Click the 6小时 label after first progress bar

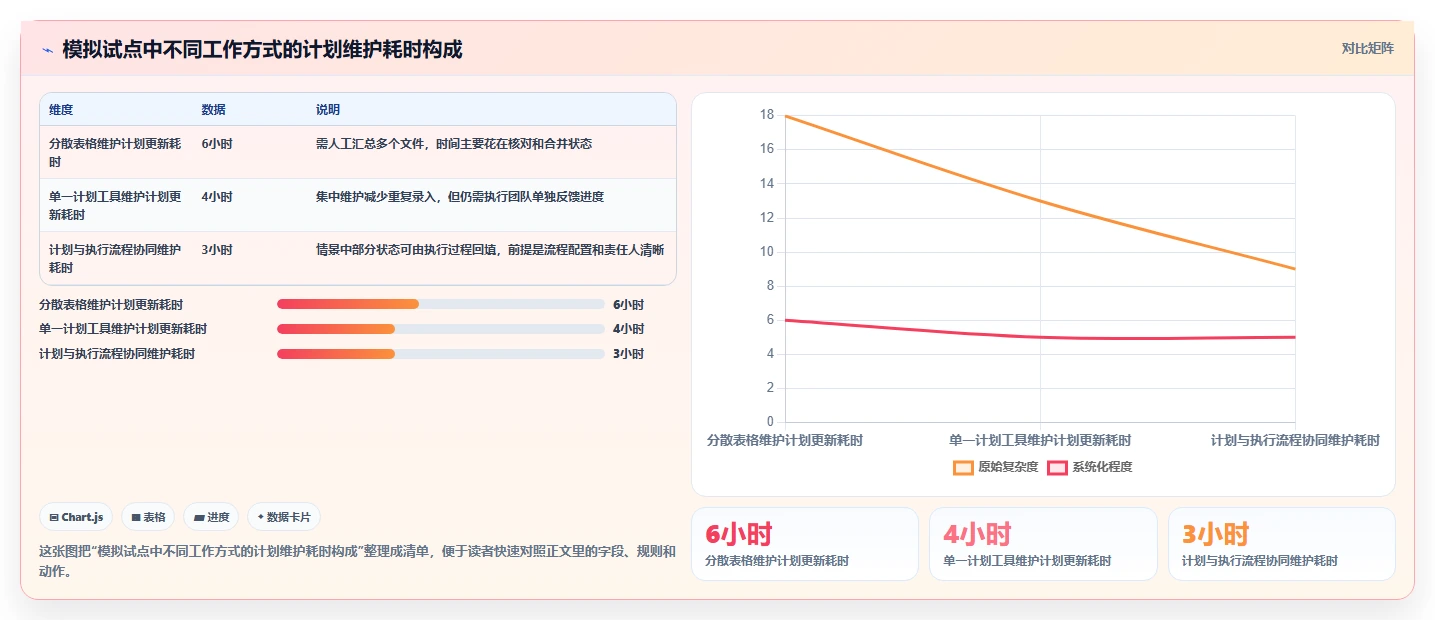coord(628,305)
